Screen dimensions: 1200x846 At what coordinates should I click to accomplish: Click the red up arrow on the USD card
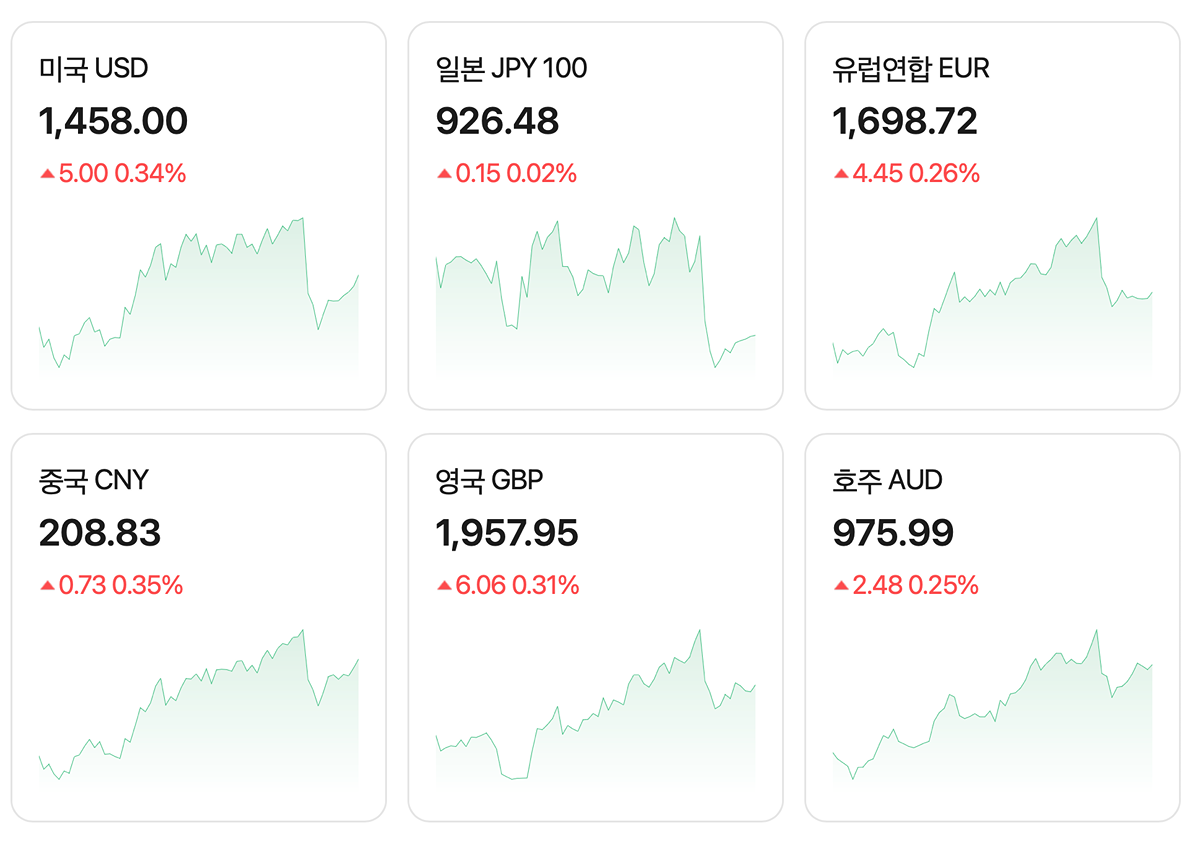click(46, 174)
